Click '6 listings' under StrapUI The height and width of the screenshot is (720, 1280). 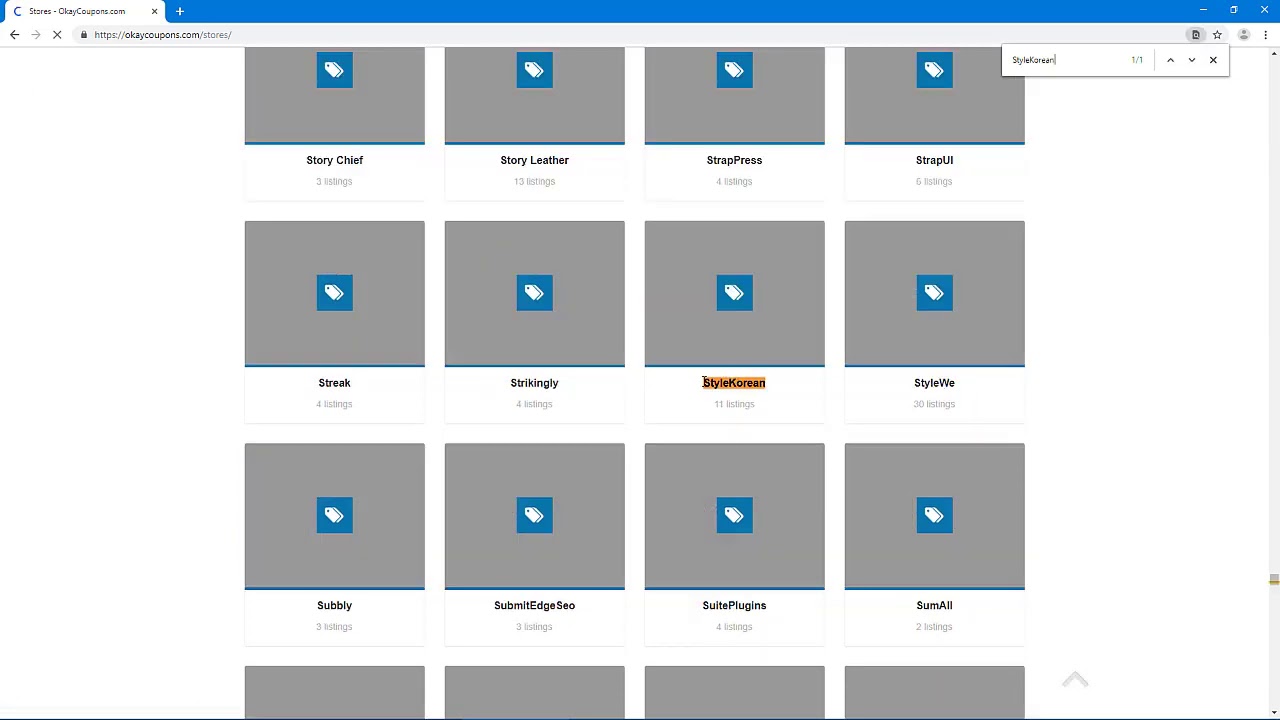click(934, 181)
